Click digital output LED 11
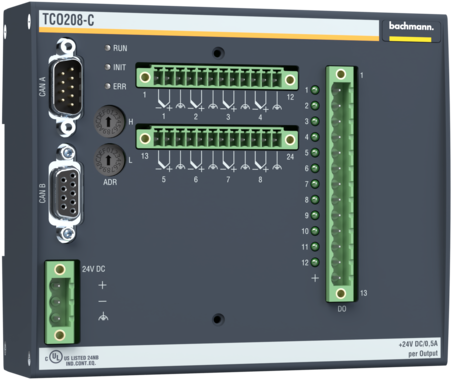This screenshot has height=380, width=453. [315, 247]
